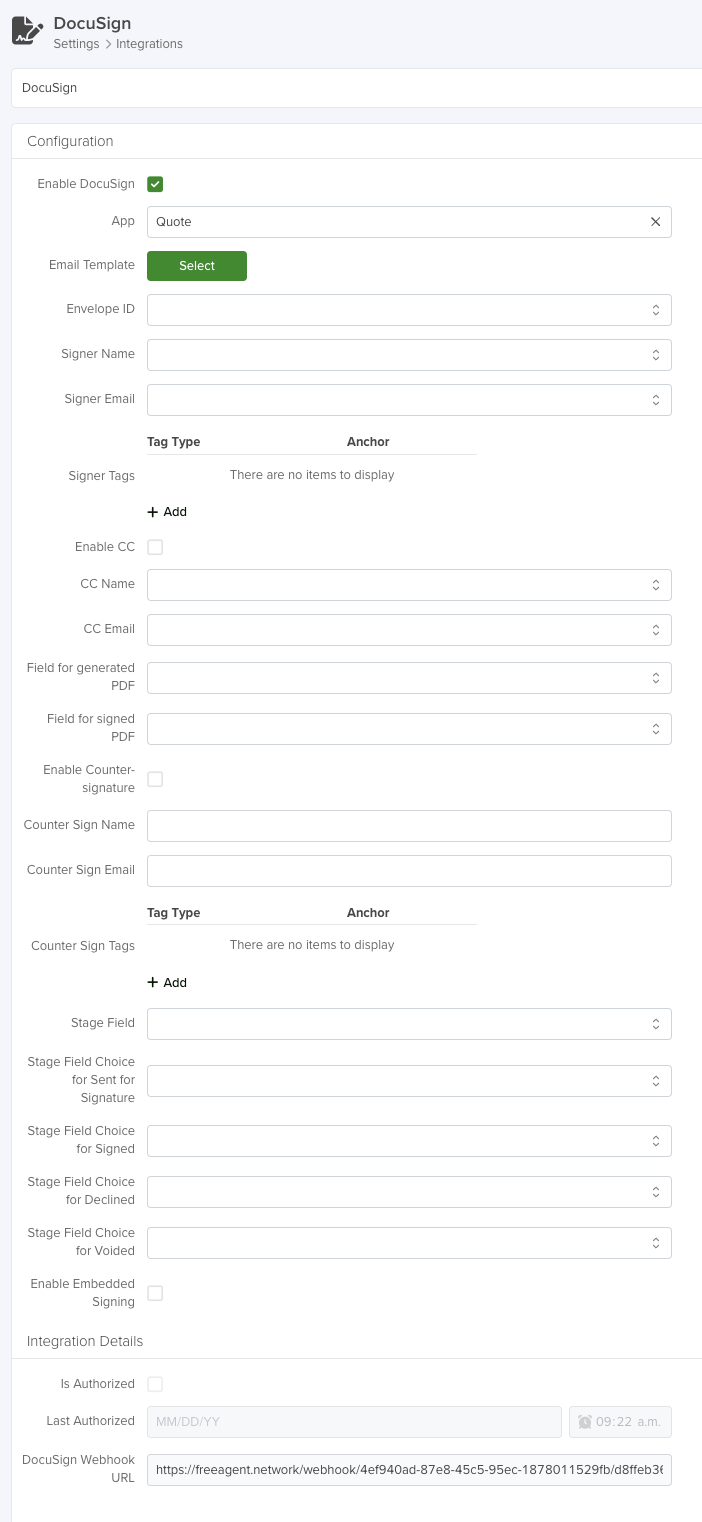Open the Signer Name dropdown
Image resolution: width=702 pixels, height=1522 pixels.
tap(409, 355)
